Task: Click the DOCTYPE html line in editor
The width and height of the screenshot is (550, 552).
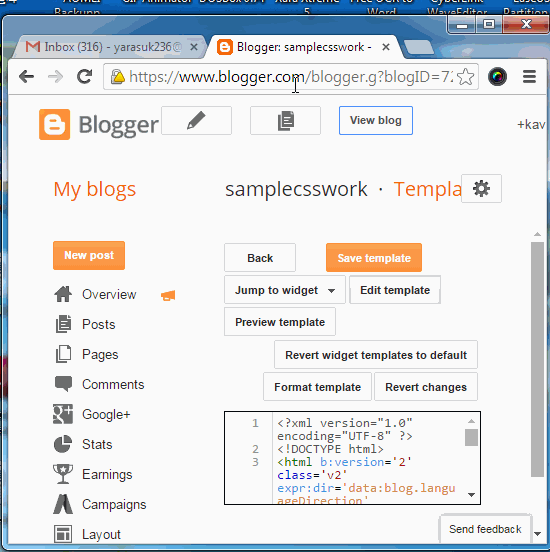Action: (330, 449)
